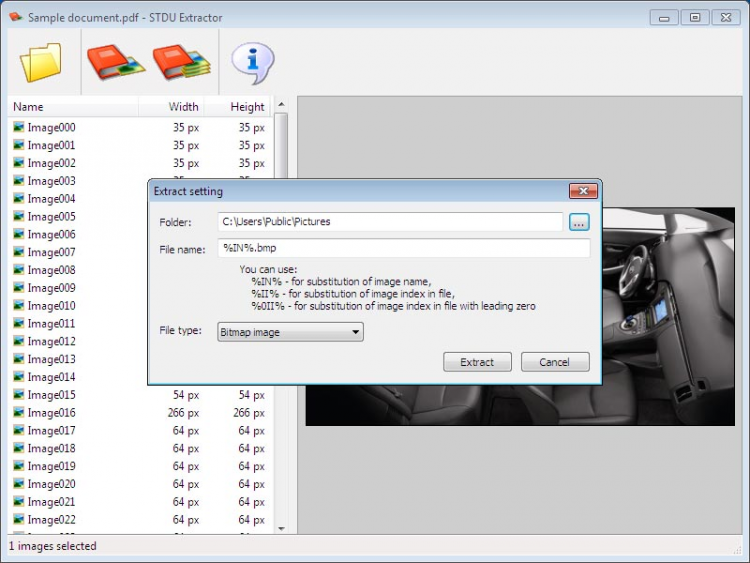Select the Image005 row icon

point(19,216)
